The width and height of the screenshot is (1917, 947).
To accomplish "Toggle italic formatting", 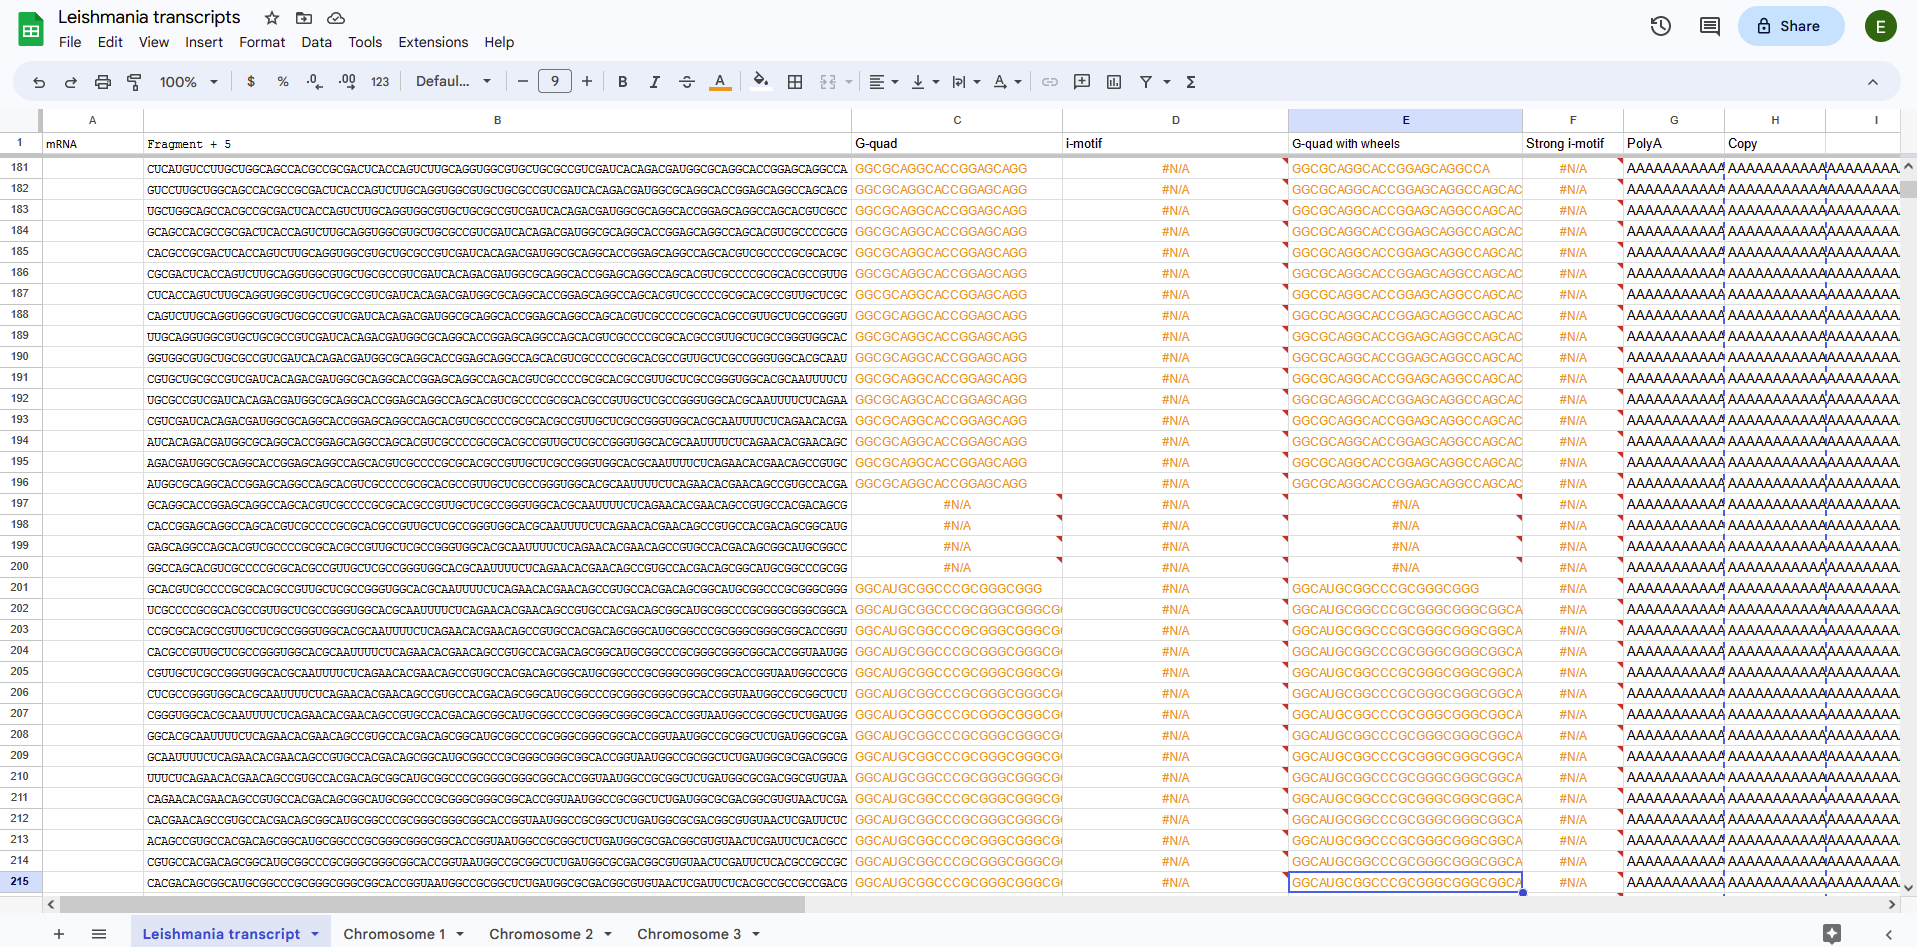I will 654,82.
